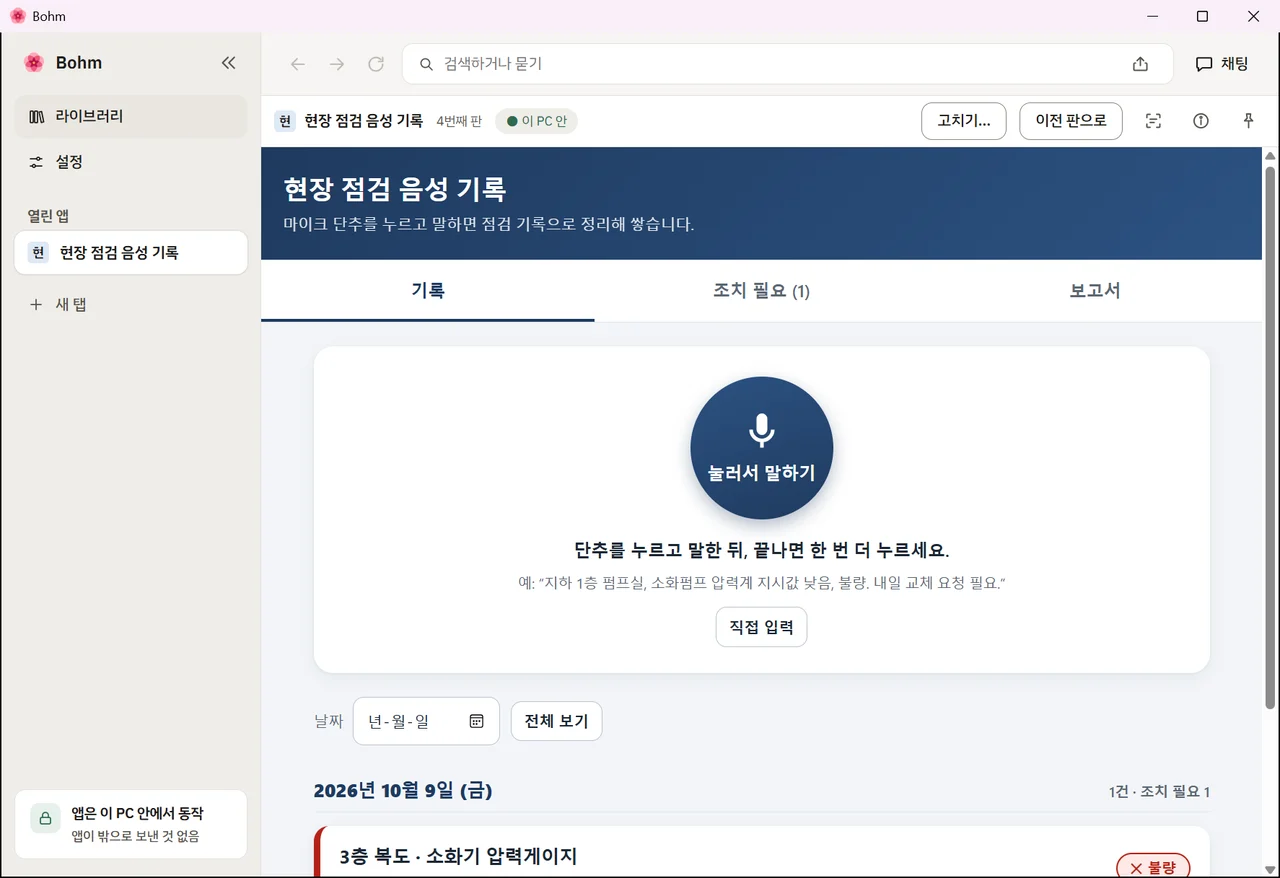Click the 현 app icon in the header
Viewport: 1280px width, 878px height.
coord(286,121)
